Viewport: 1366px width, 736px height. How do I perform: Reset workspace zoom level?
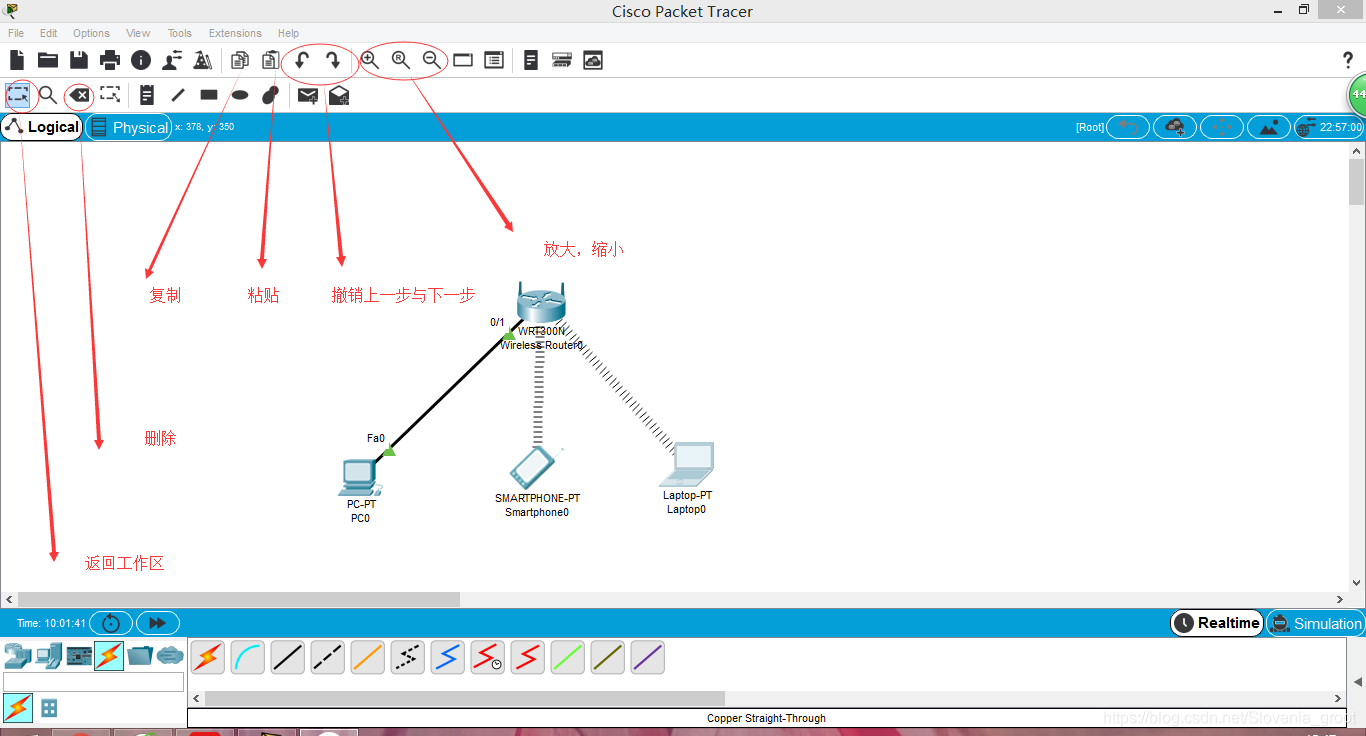click(401, 60)
